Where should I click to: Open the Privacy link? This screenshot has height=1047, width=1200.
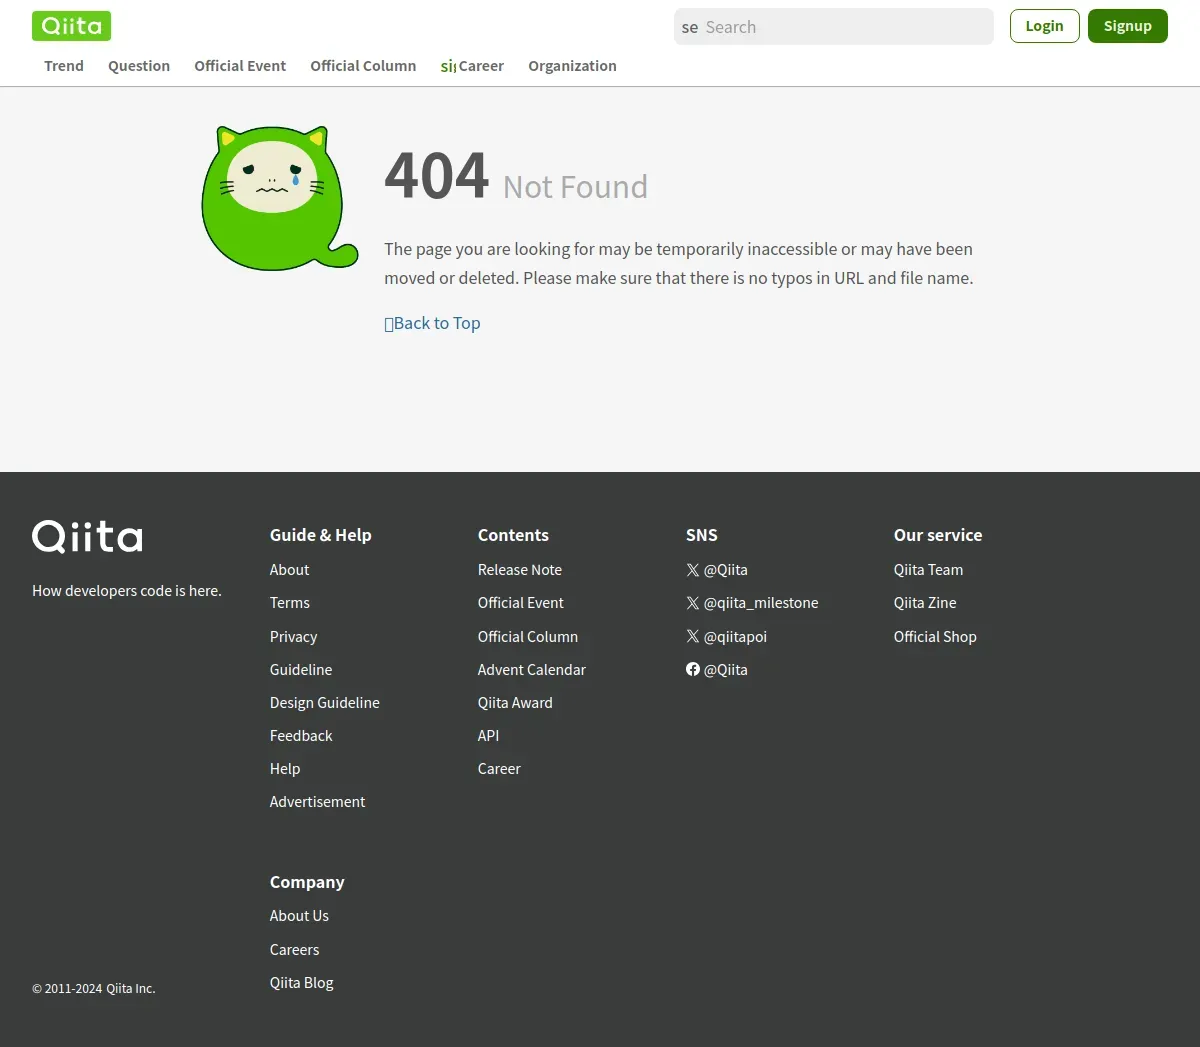click(293, 637)
